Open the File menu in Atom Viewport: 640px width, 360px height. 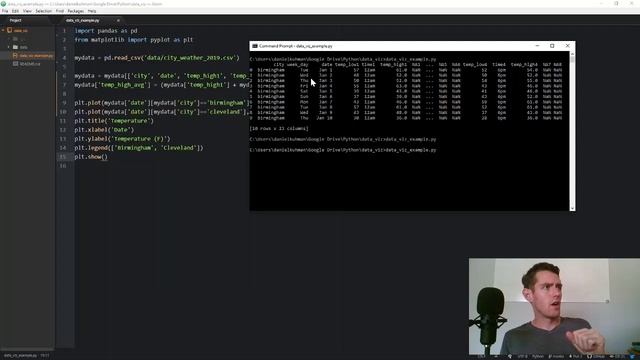pos(5,11)
